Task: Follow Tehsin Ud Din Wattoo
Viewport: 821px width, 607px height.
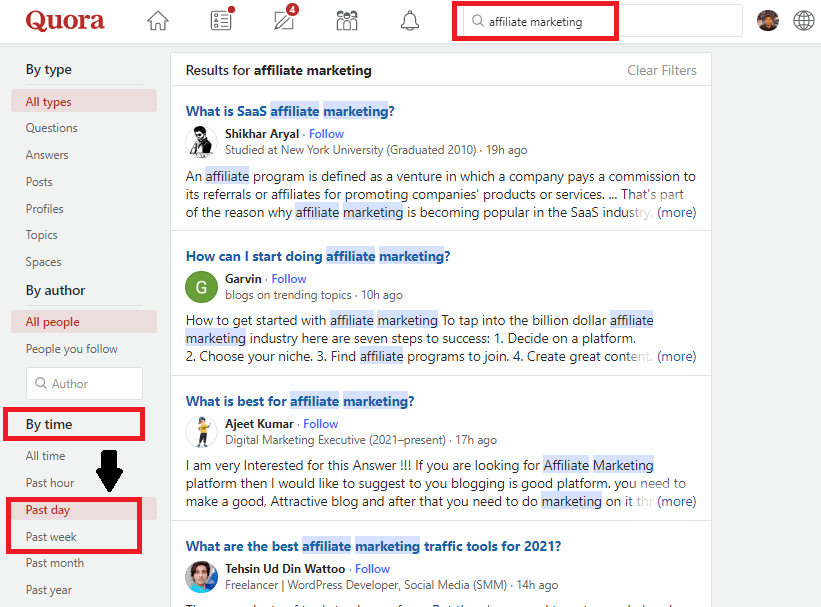Action: tap(372, 569)
